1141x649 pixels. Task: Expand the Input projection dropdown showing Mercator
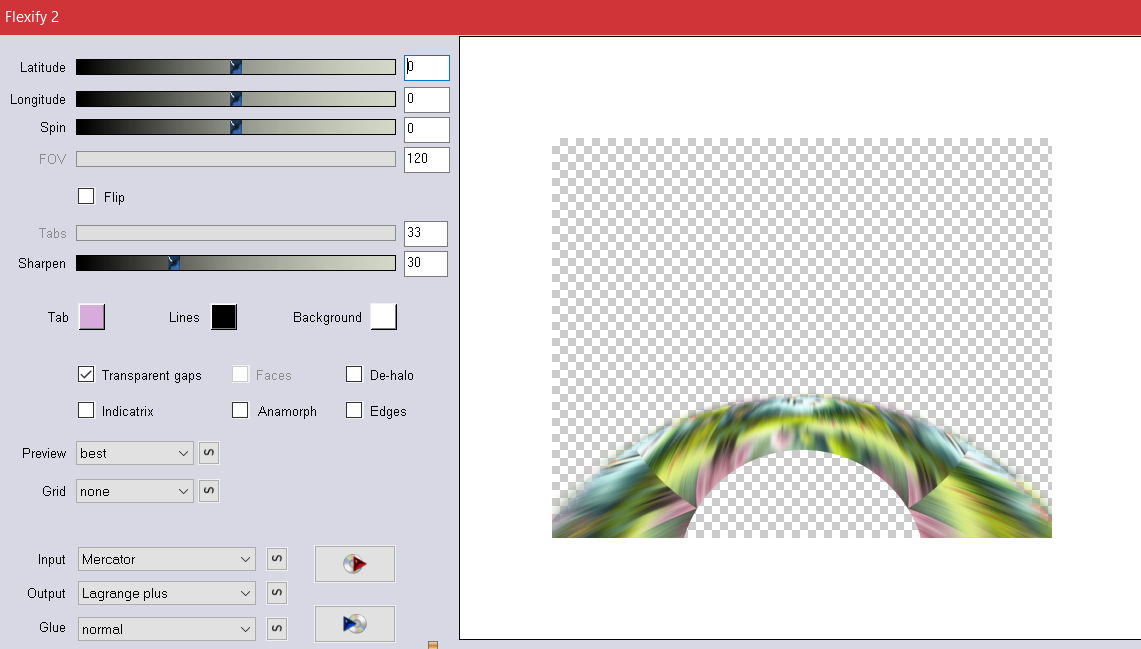(x=167, y=559)
